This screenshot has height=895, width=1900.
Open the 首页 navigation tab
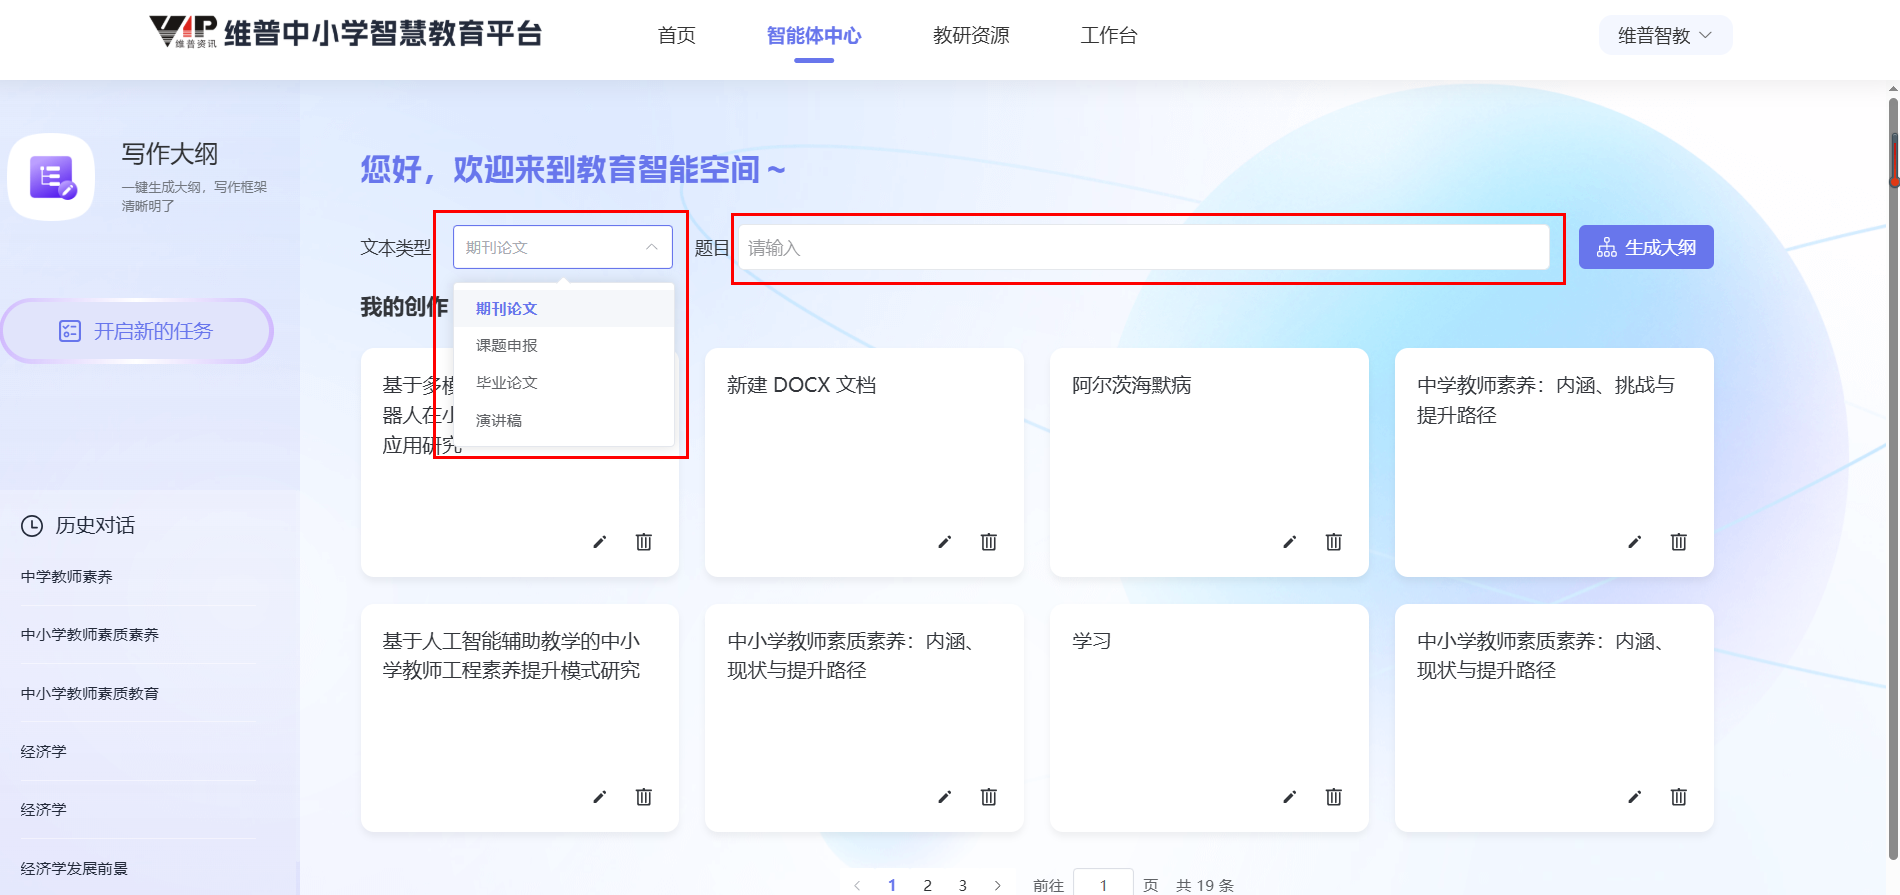coord(677,36)
